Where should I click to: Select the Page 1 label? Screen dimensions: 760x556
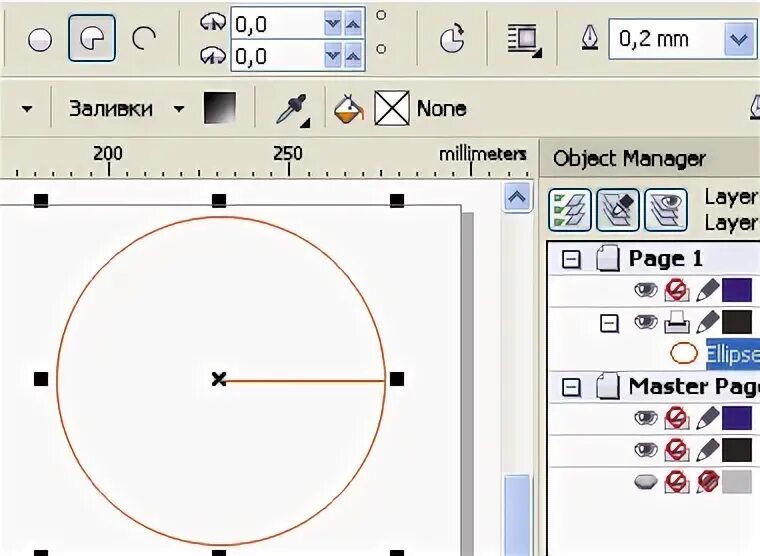click(665, 258)
